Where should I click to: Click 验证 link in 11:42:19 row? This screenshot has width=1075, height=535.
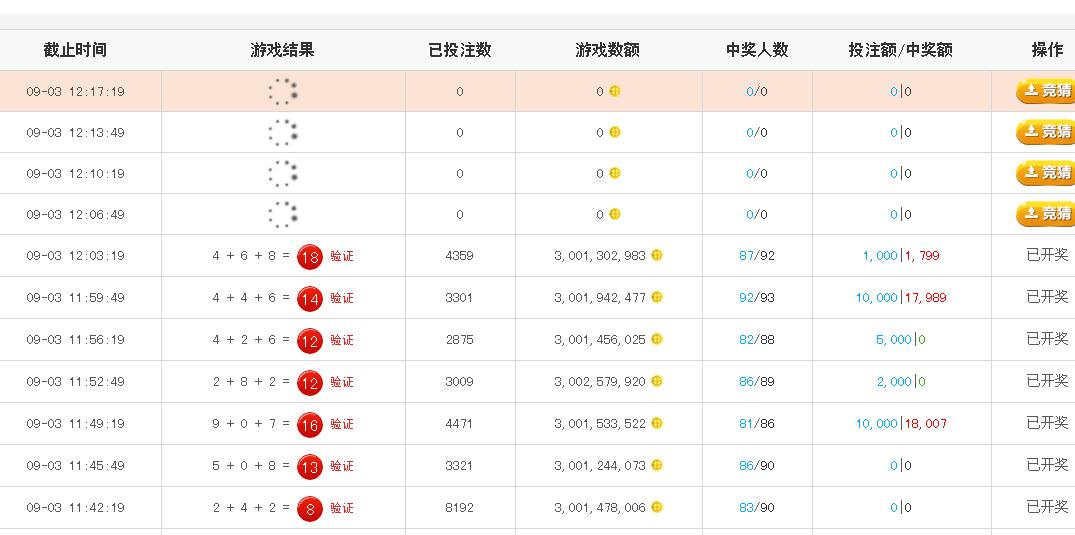342,508
